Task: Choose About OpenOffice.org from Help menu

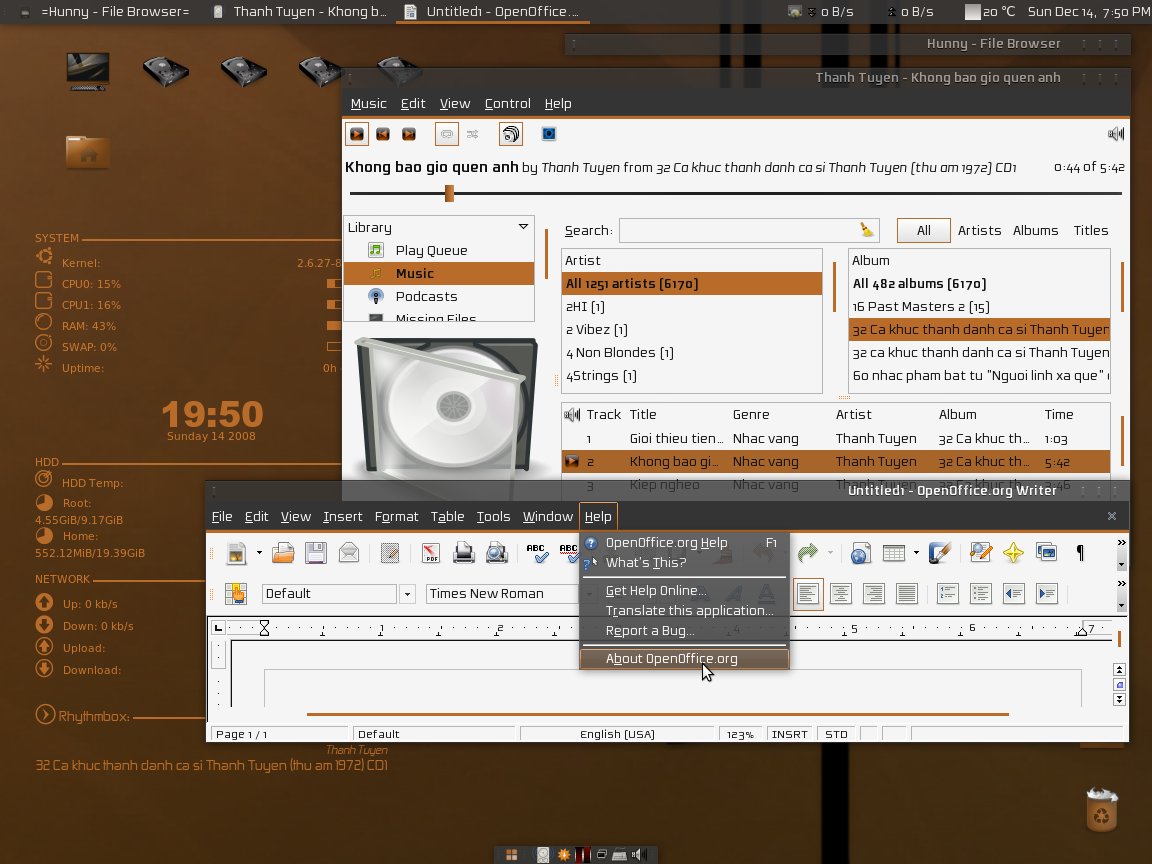Action: pyautogui.click(x=684, y=658)
